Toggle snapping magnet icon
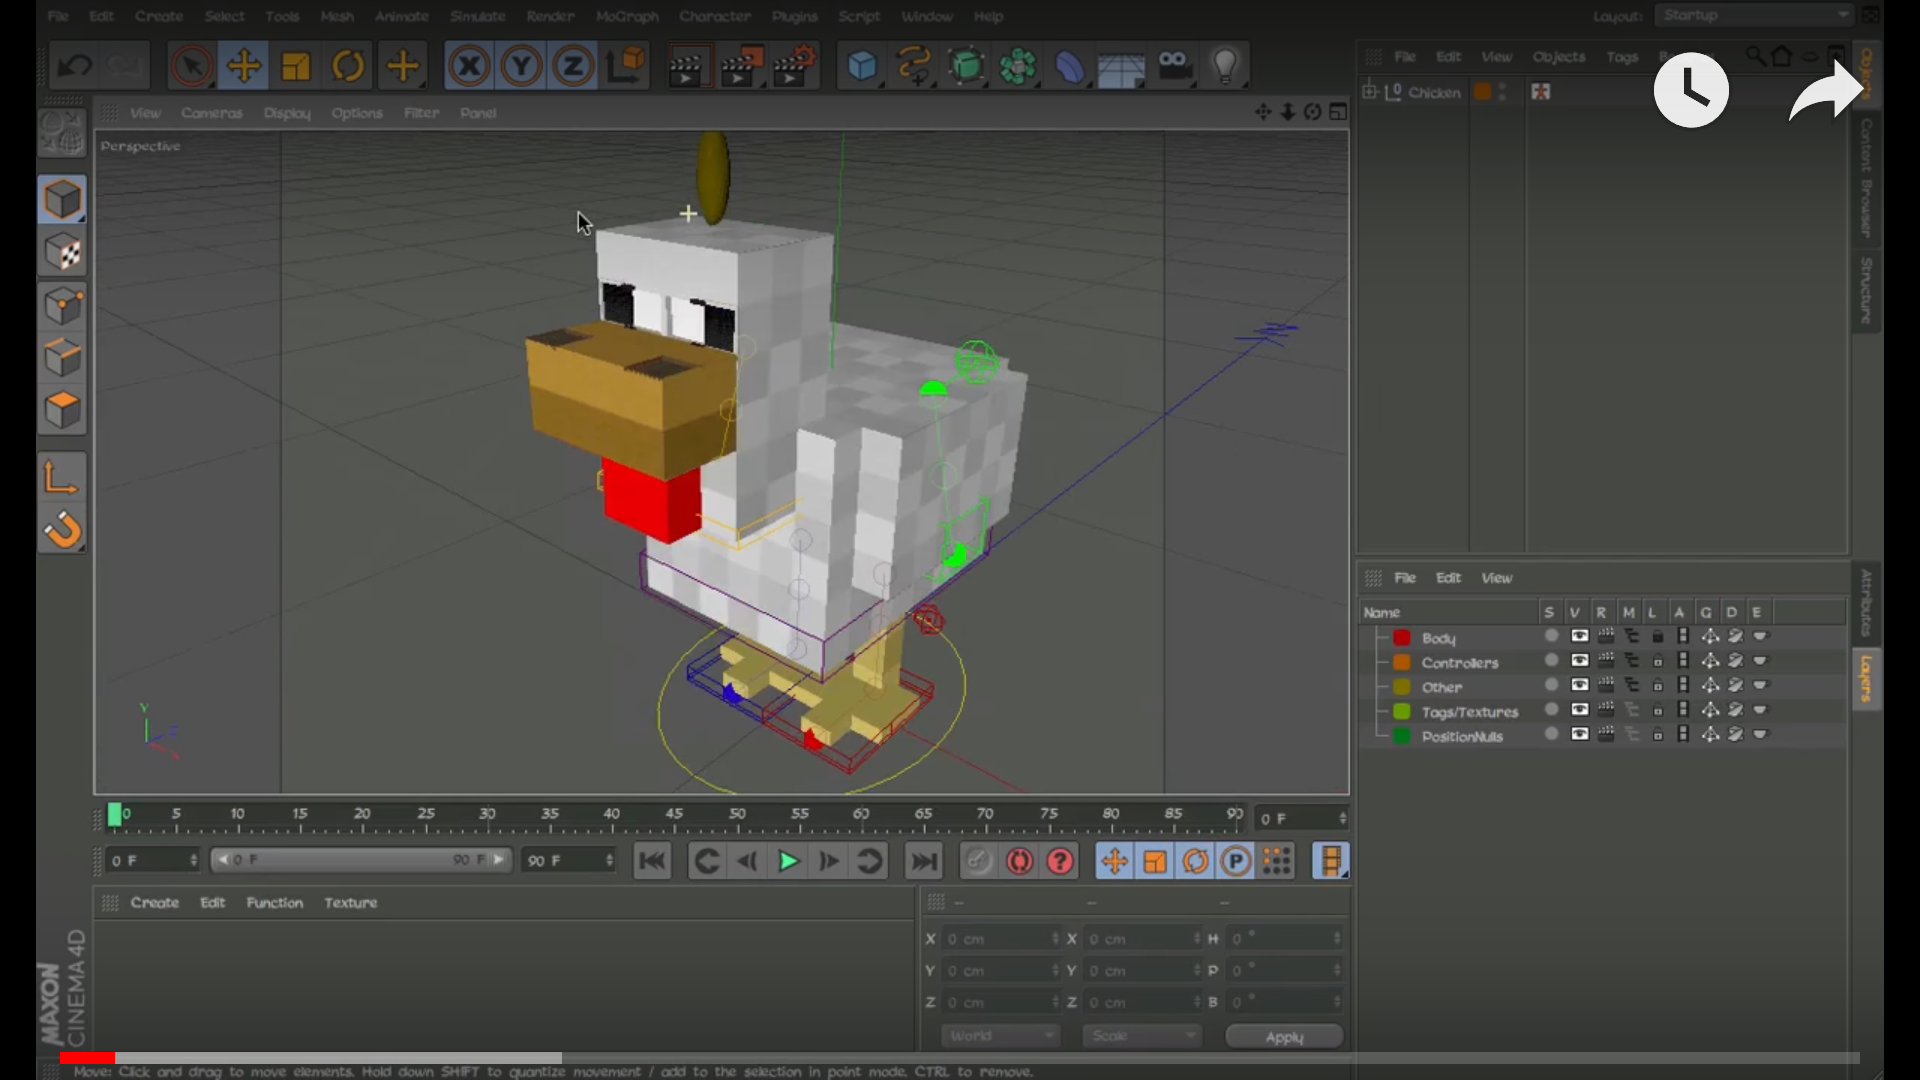Screen dimensions: 1920x1080 click(62, 531)
